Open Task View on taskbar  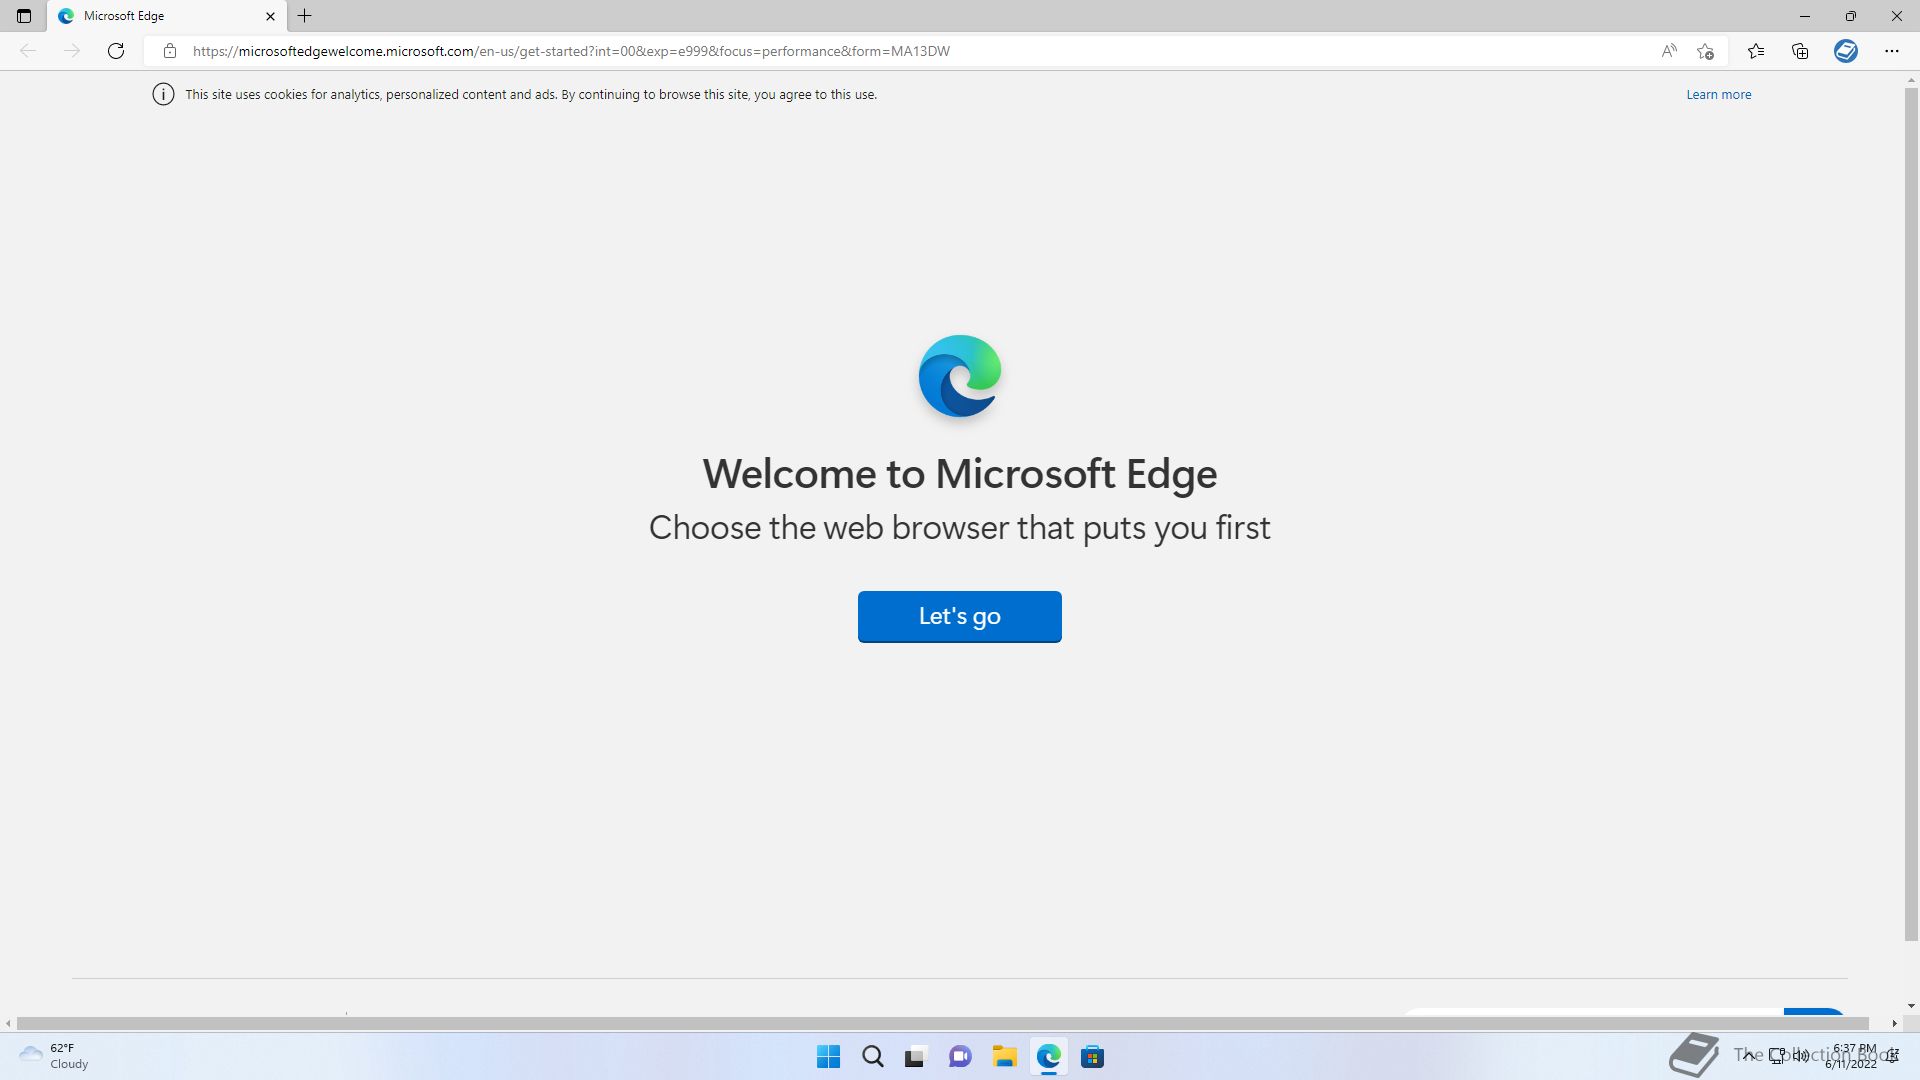click(x=916, y=1056)
